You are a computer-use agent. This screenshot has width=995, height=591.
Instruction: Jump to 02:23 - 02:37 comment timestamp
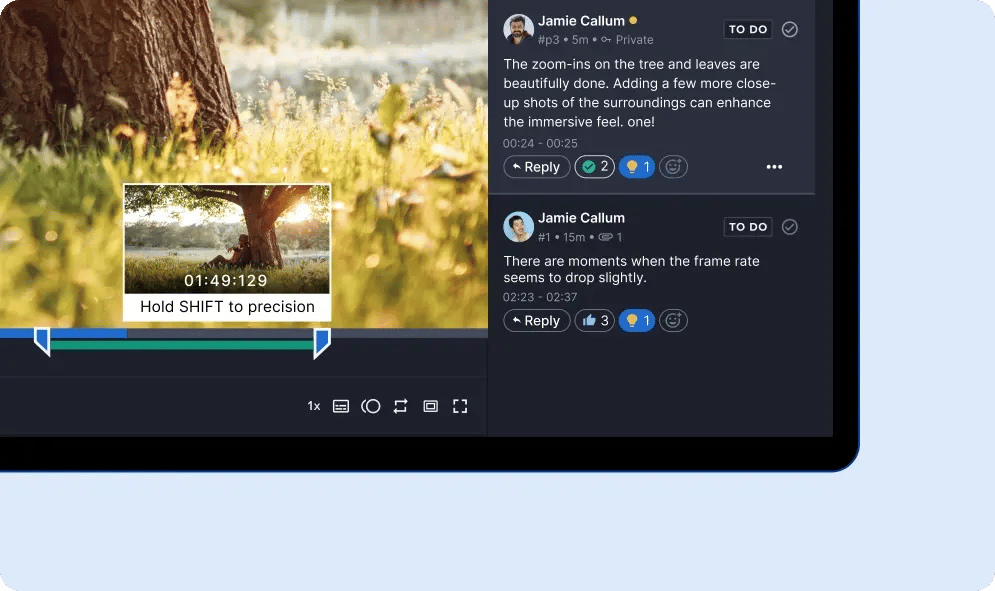[540, 297]
